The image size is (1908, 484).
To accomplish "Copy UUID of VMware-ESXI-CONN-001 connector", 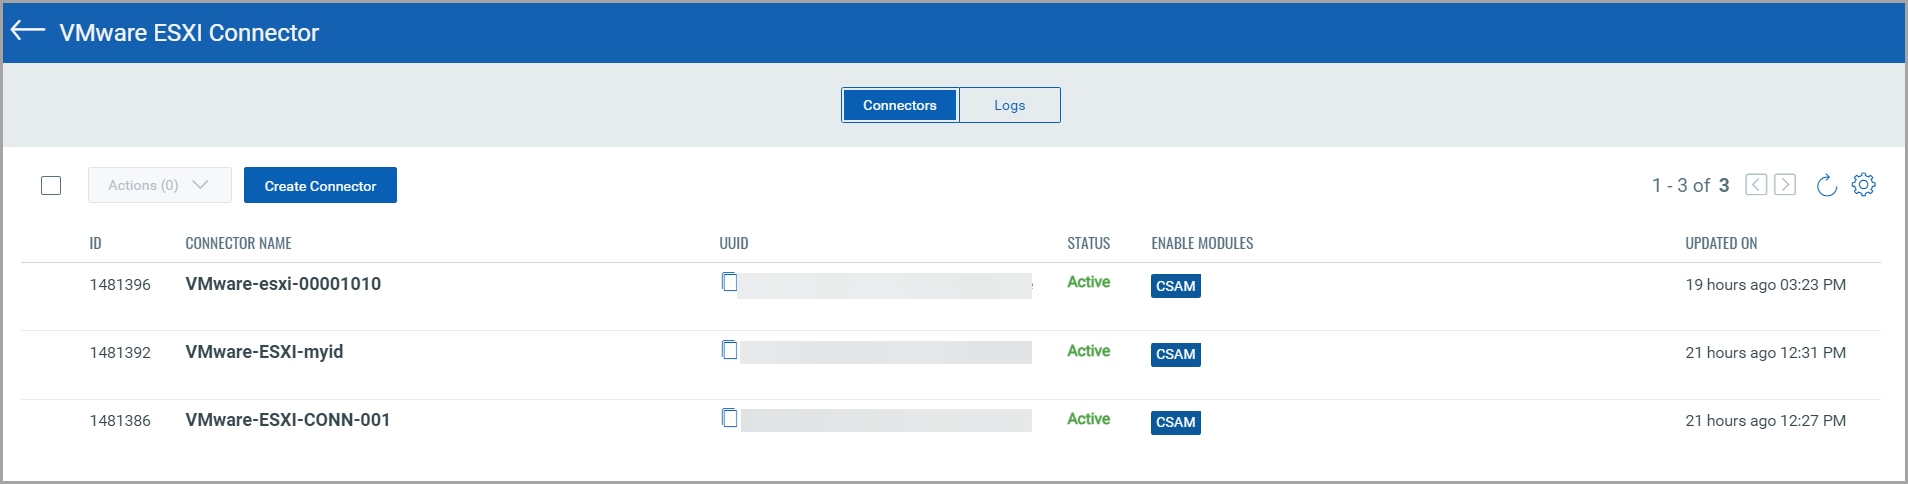I will pos(729,418).
